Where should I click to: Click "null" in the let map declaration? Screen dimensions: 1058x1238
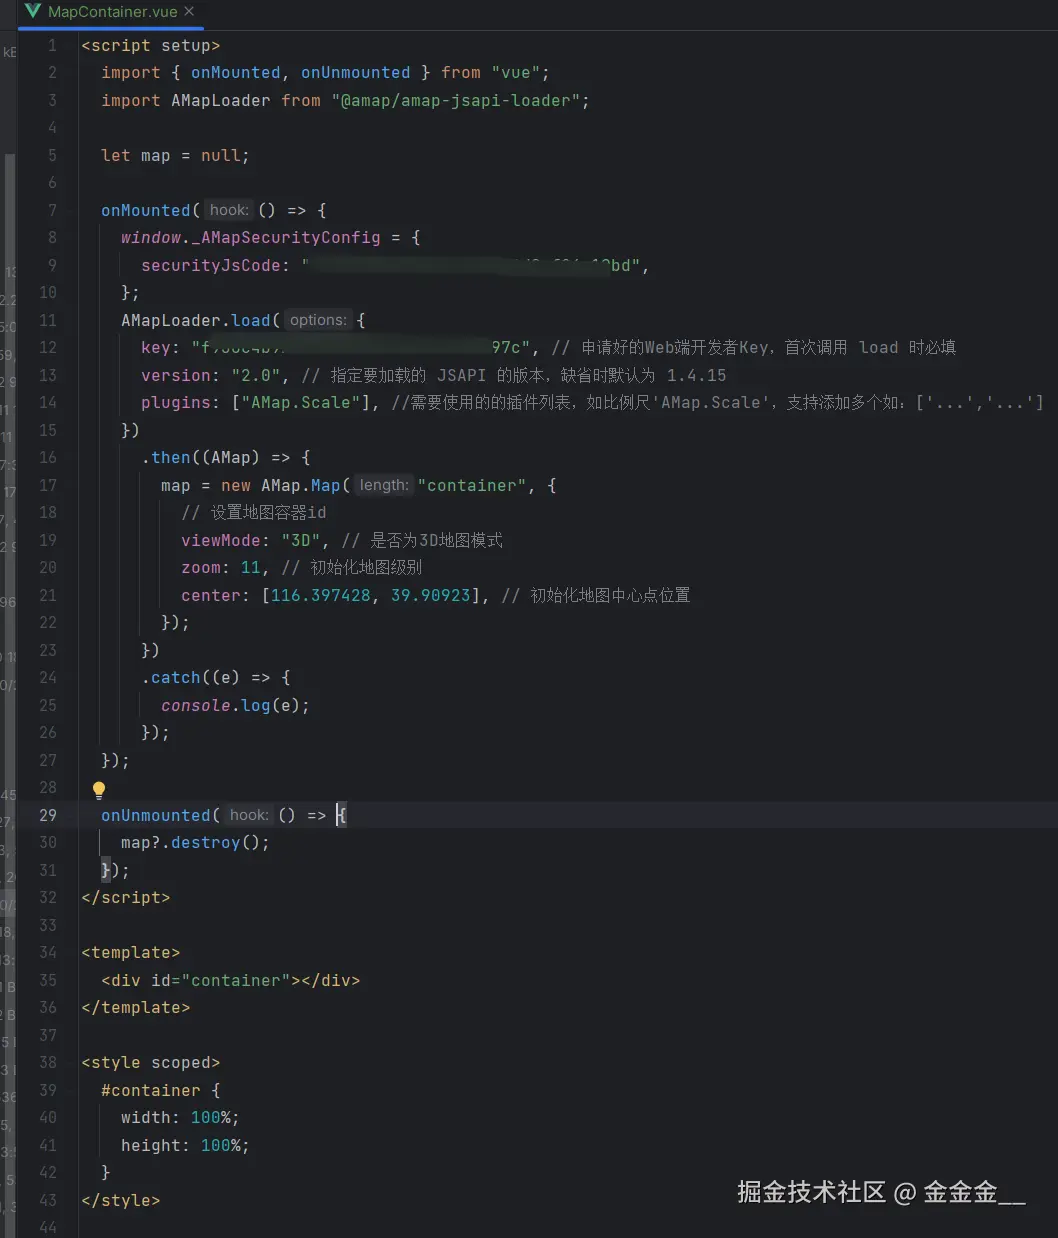point(221,155)
